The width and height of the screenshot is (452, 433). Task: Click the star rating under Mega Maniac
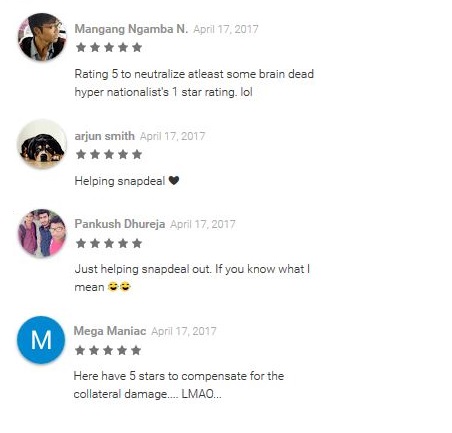[x=108, y=350]
